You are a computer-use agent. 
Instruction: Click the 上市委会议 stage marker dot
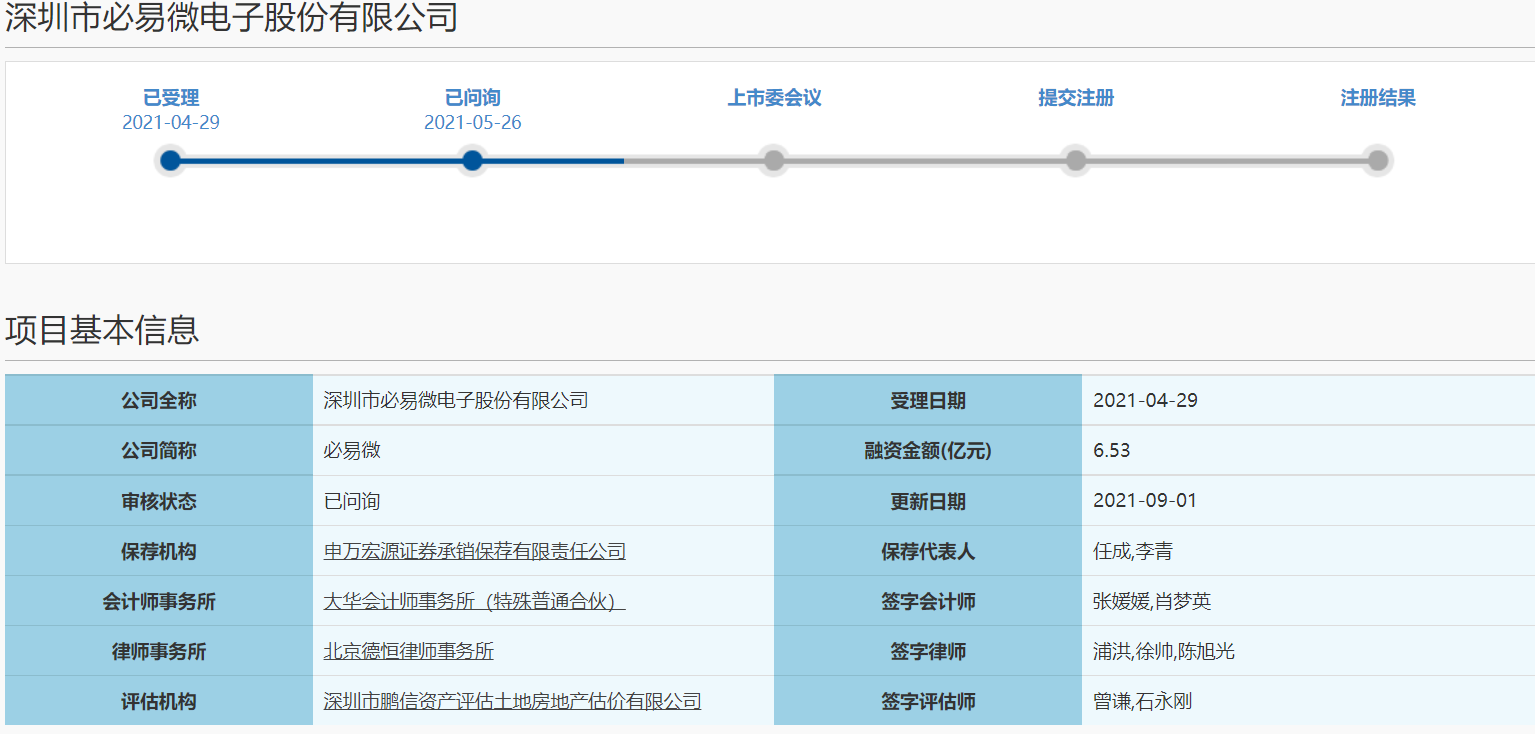point(774,160)
